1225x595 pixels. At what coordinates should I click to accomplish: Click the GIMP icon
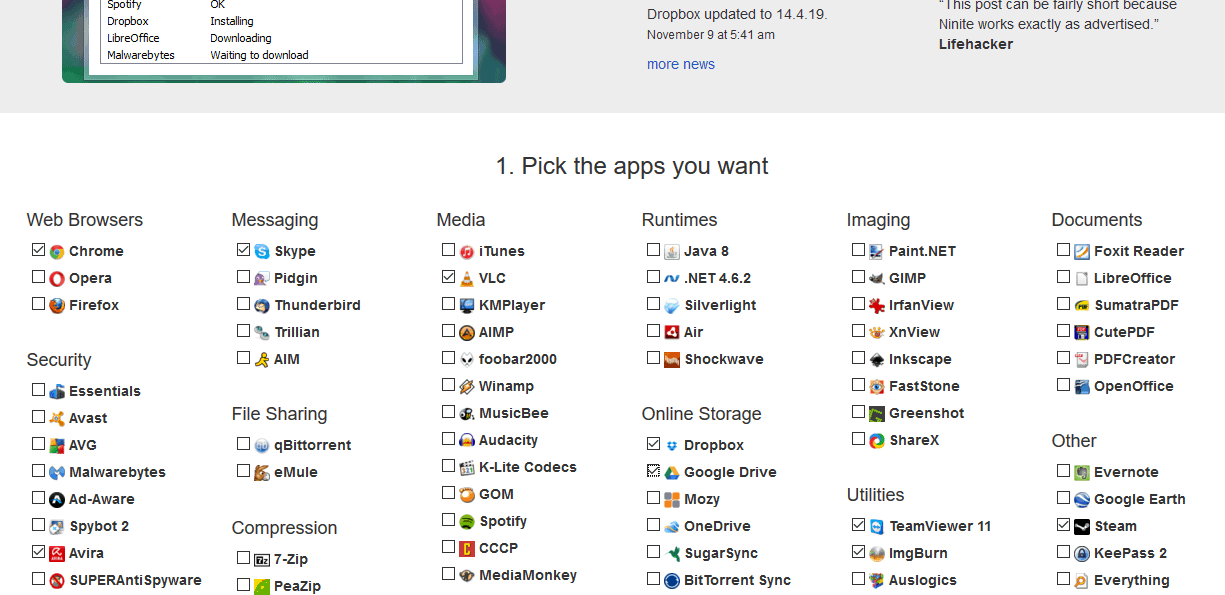[x=877, y=279]
